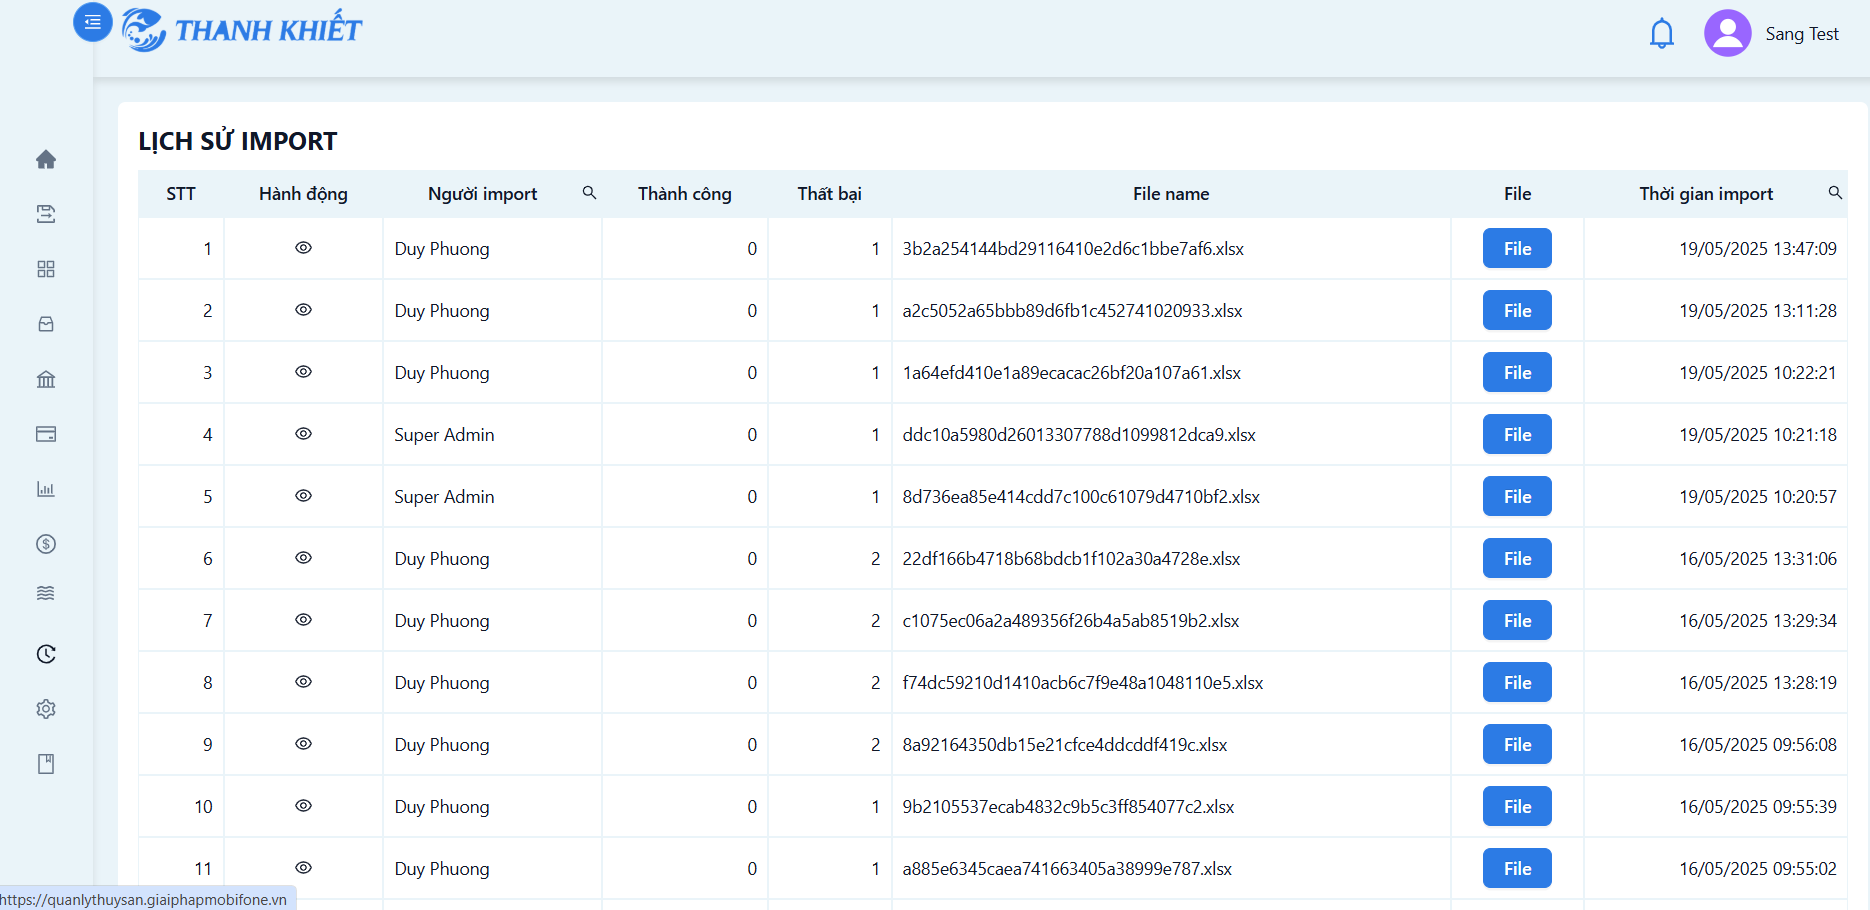Click the Thất bại column header
This screenshot has width=1870, height=910.
coord(829,194)
